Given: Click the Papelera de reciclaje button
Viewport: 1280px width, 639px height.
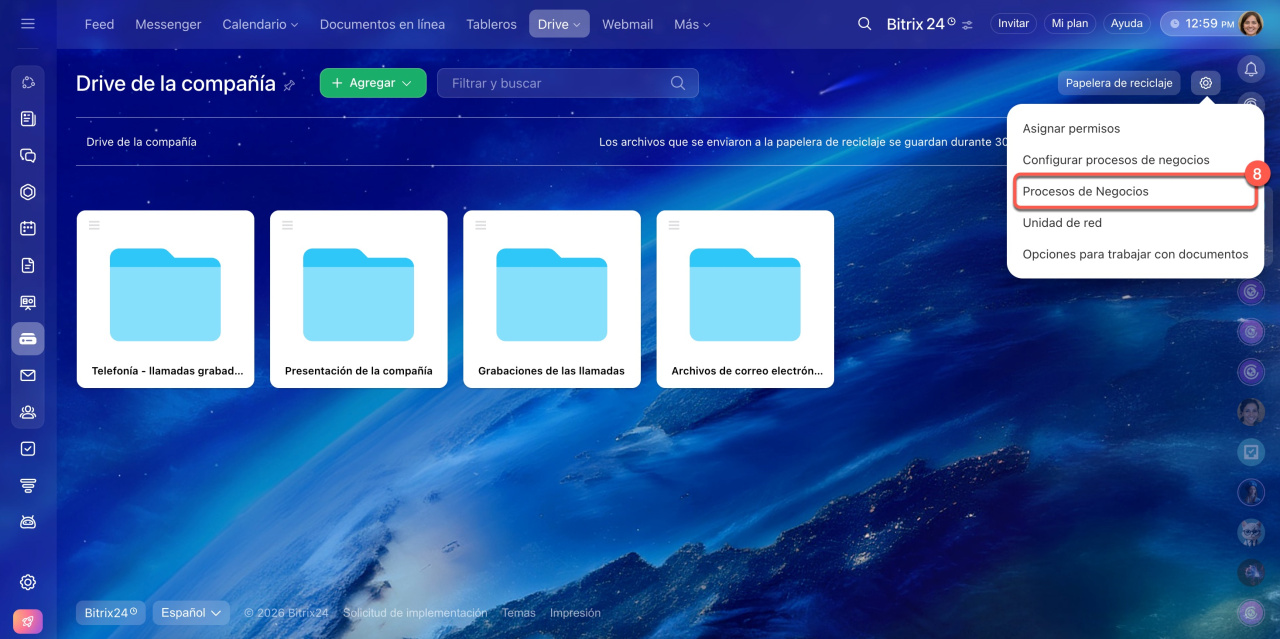Looking at the screenshot, I should [1119, 83].
